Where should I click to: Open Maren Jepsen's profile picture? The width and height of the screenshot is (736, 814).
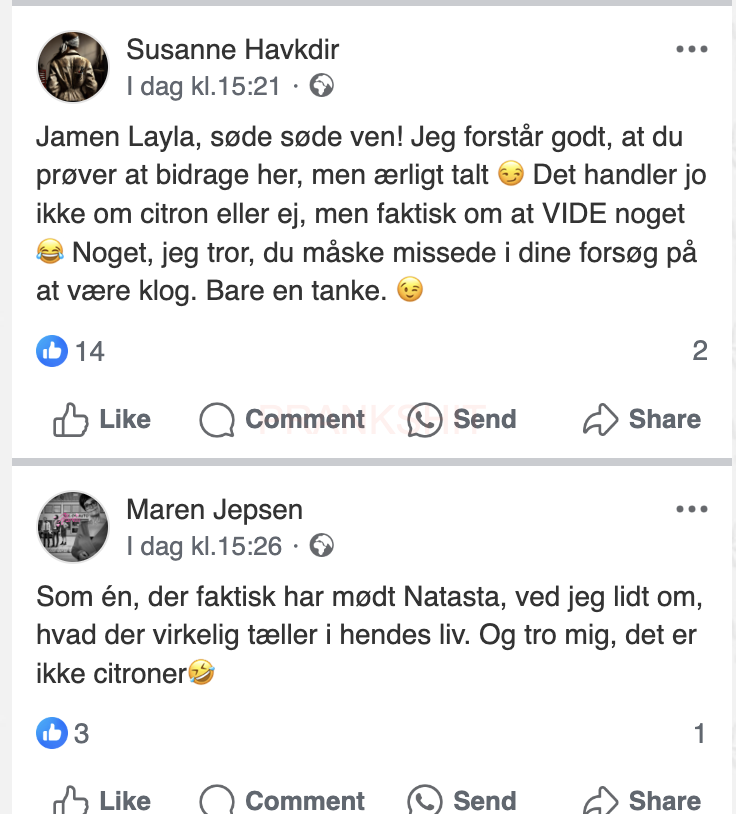click(x=72, y=527)
